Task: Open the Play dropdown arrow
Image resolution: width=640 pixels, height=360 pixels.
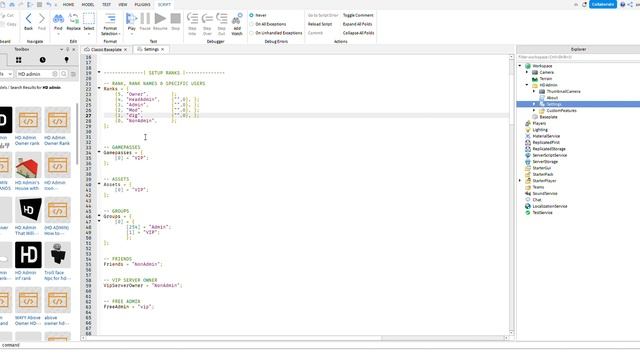Action: 131,33
